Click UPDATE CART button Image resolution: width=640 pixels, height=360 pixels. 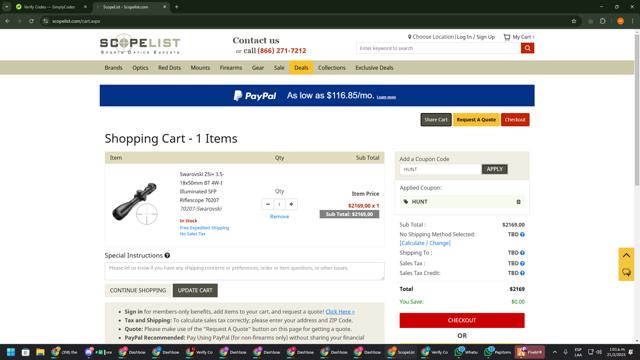pos(195,290)
